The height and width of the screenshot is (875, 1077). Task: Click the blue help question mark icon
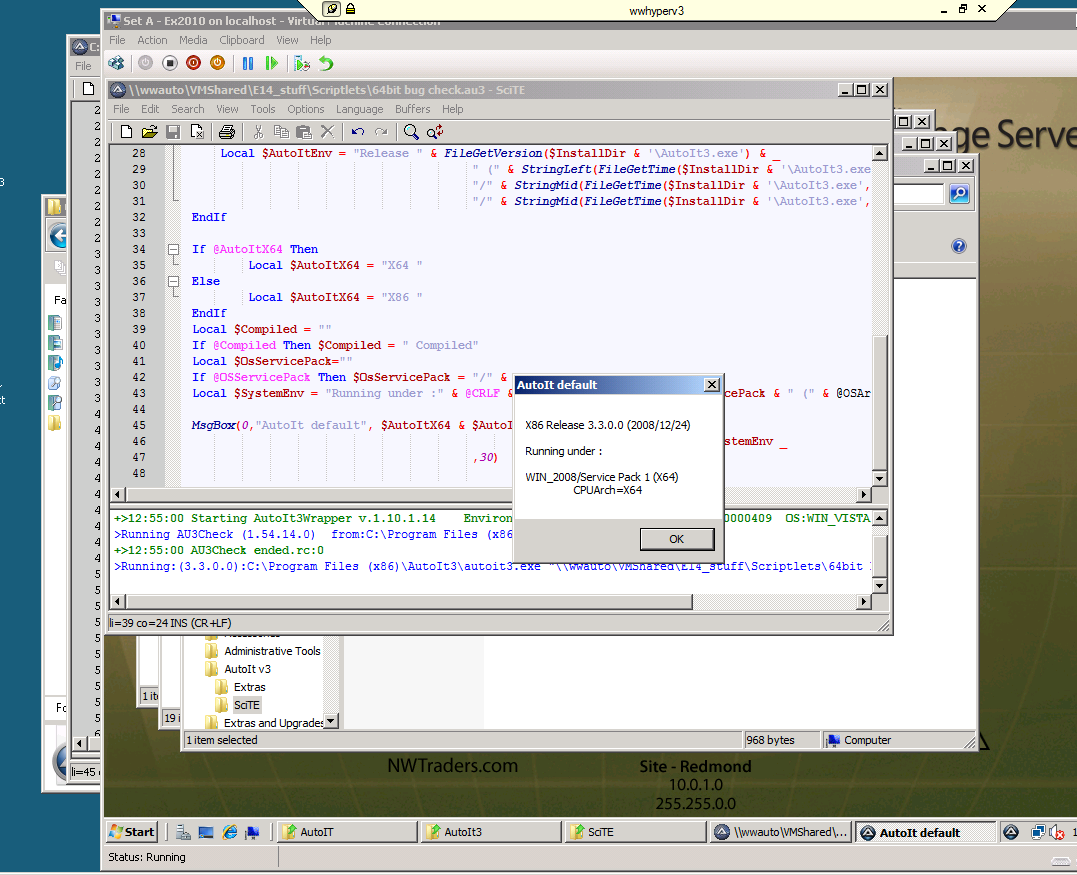pyautogui.click(x=959, y=246)
